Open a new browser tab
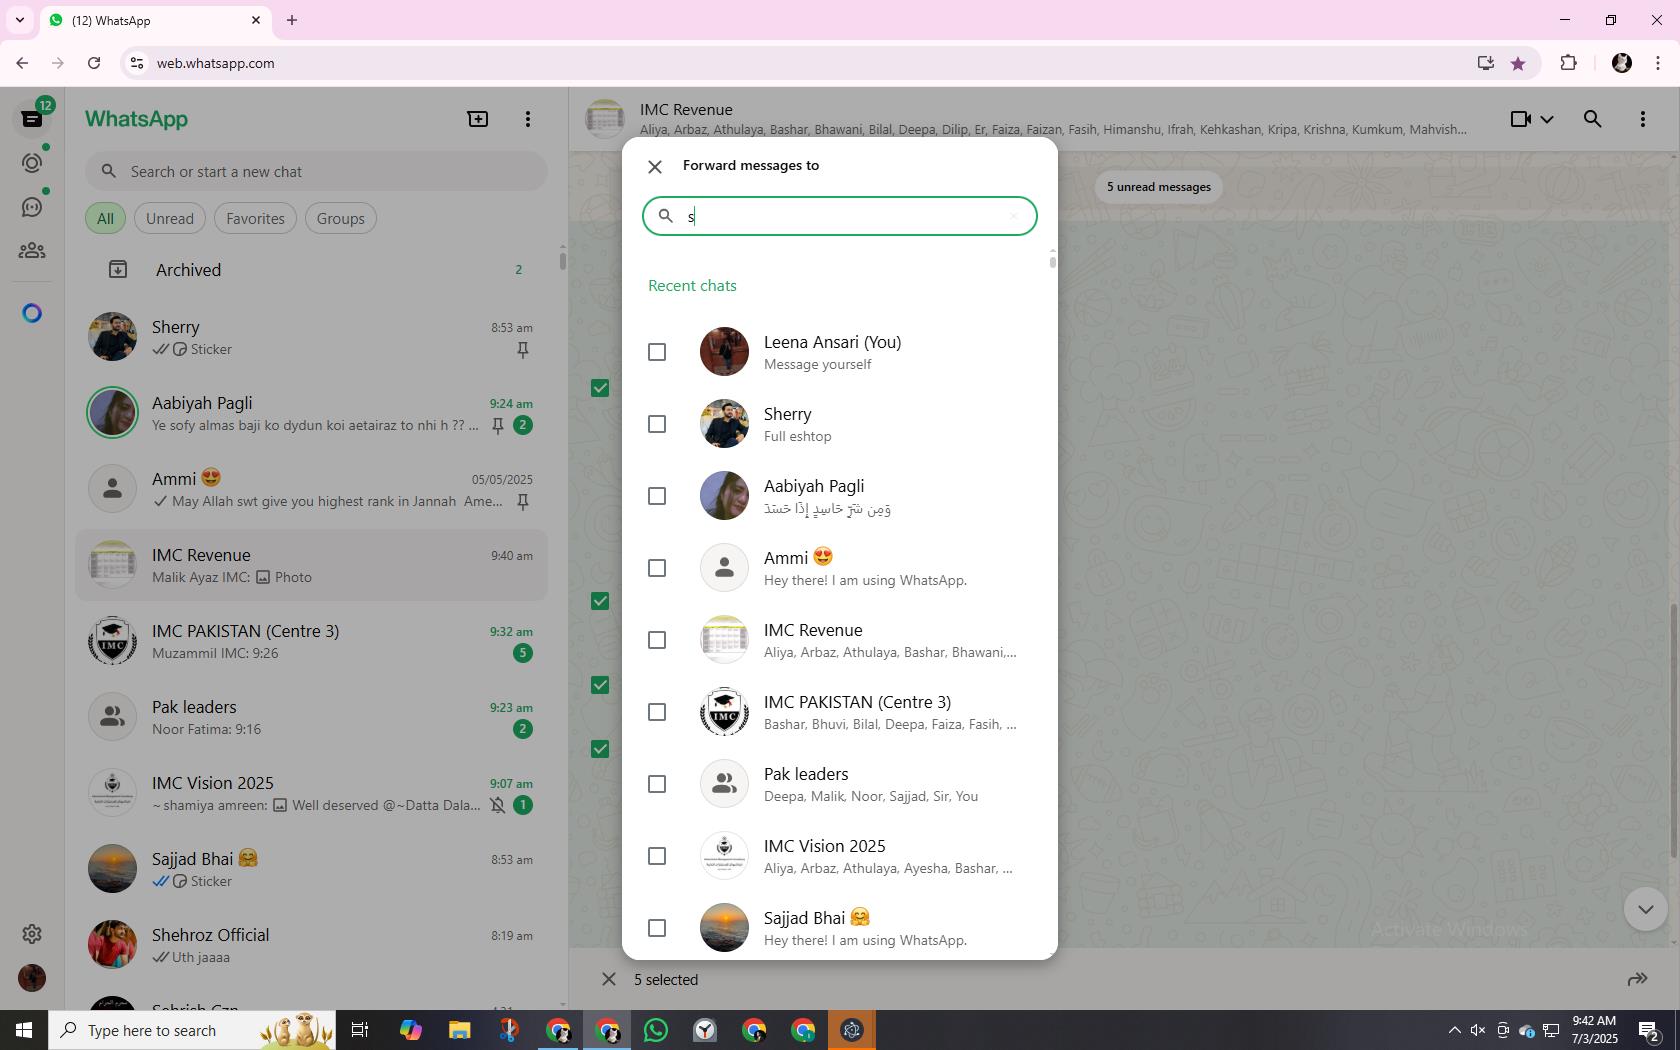Image resolution: width=1680 pixels, height=1050 pixels. tap(292, 20)
